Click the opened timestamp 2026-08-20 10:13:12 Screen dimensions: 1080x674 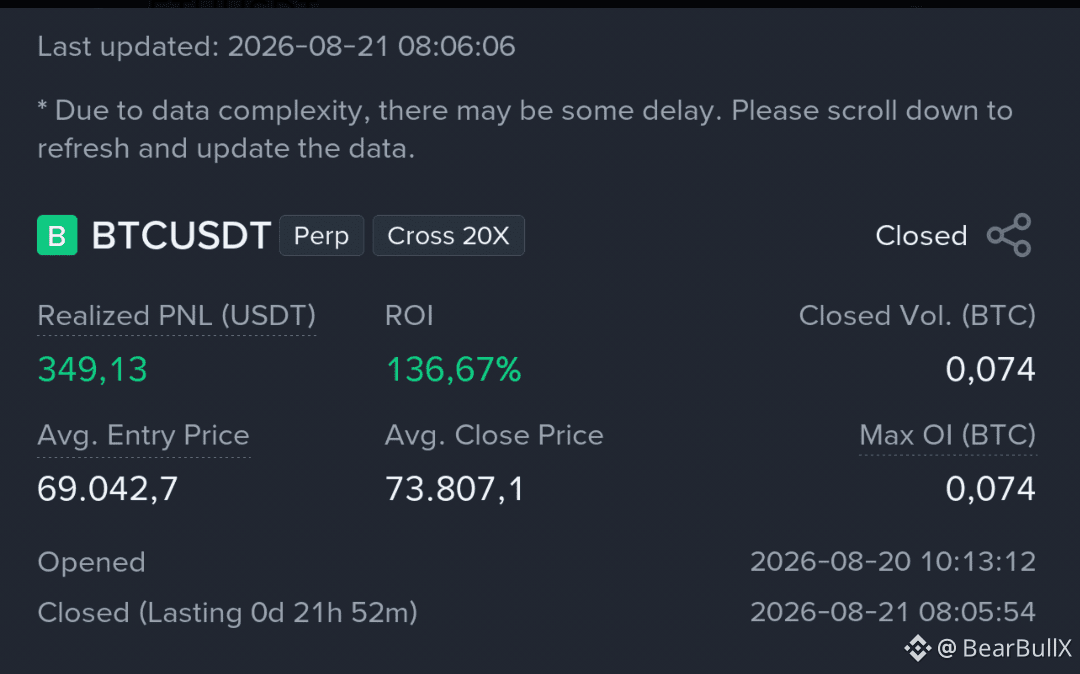point(893,562)
